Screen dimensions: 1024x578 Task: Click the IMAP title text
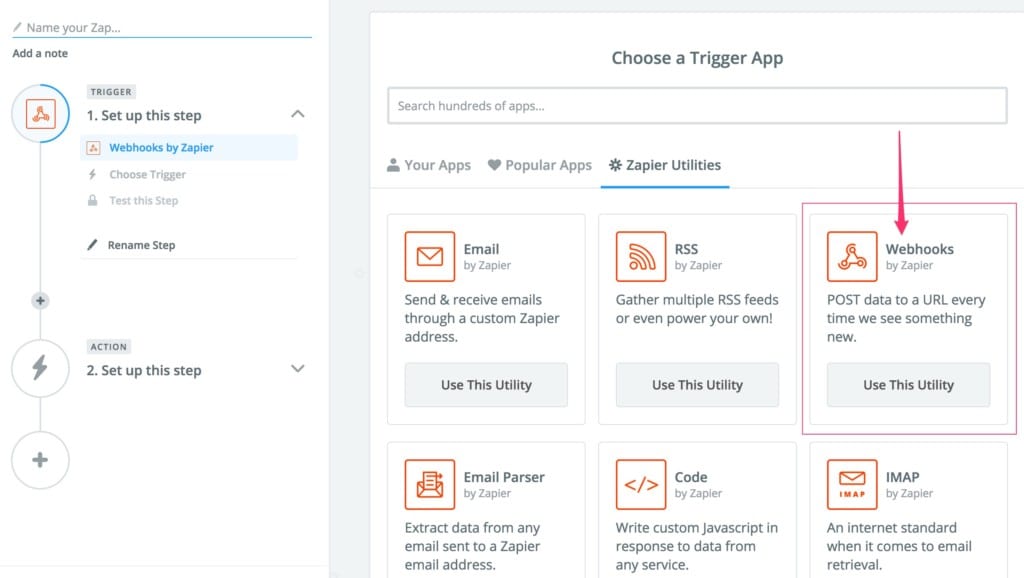(902, 477)
